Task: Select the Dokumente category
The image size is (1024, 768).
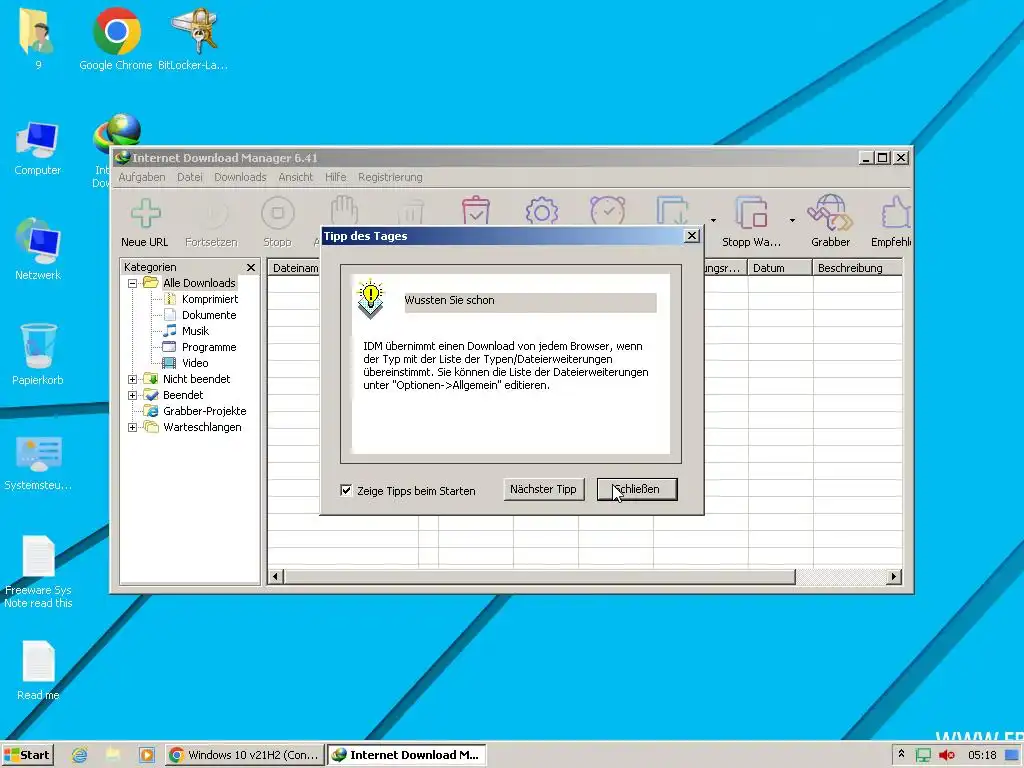Action: click(209, 315)
